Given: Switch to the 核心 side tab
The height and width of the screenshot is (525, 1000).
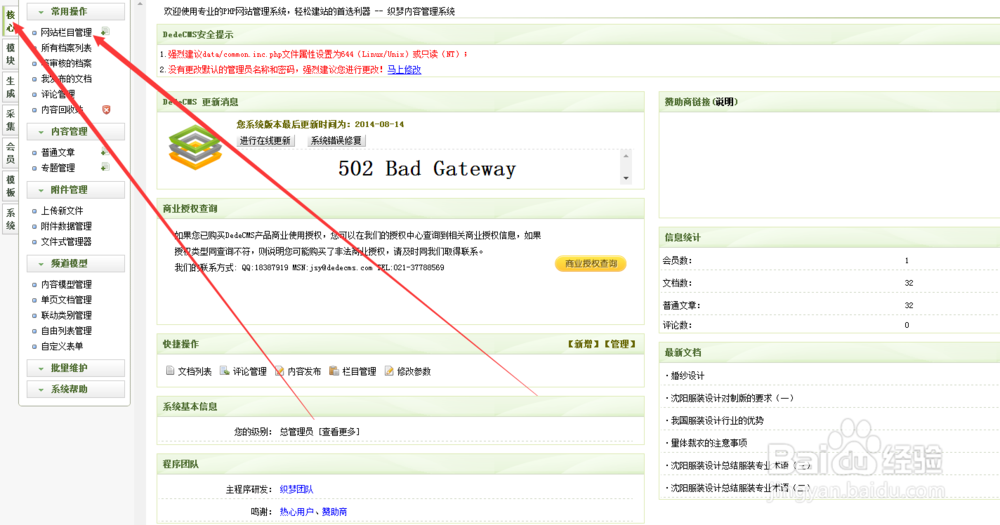Looking at the screenshot, I should click(10, 21).
